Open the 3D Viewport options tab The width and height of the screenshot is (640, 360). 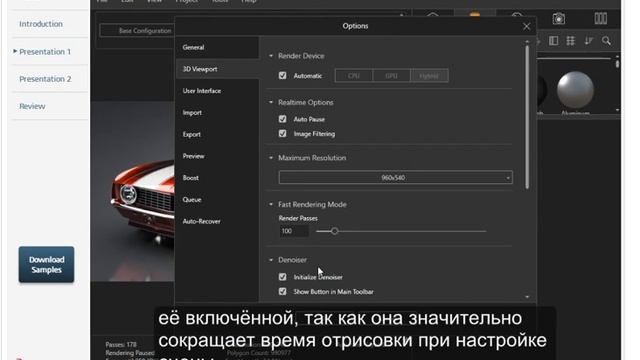tap(217, 69)
